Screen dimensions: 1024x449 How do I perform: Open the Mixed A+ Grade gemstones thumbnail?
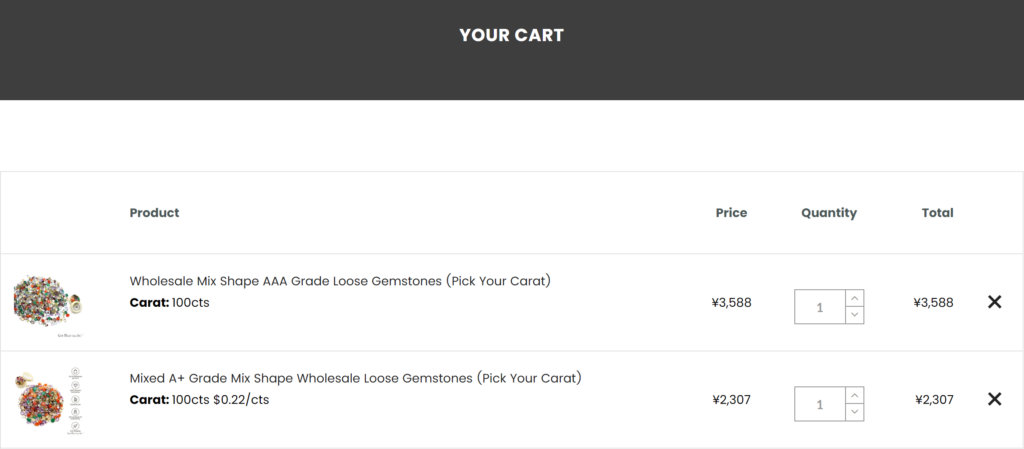pos(48,400)
